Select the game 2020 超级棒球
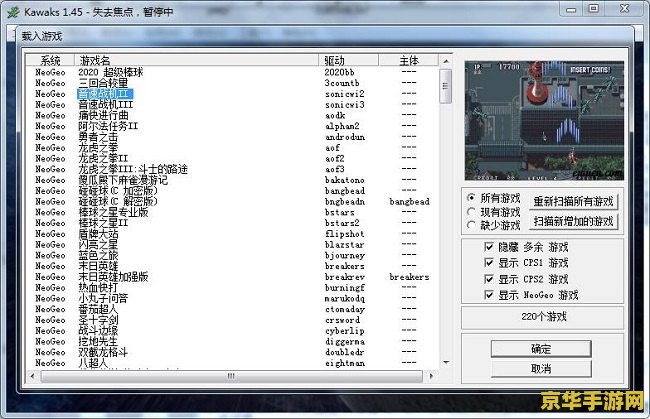The width and height of the screenshot is (650, 419). point(110,72)
